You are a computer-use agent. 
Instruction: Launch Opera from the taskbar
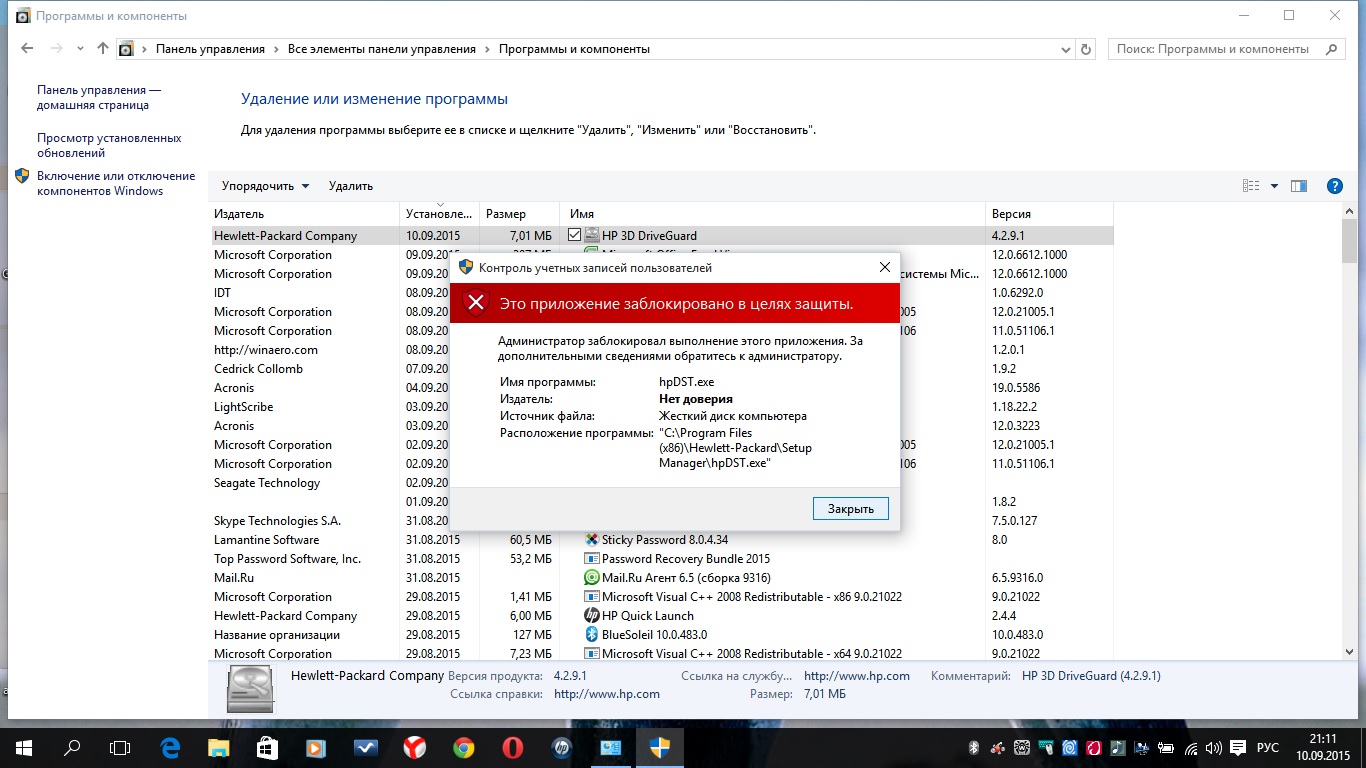(511, 747)
